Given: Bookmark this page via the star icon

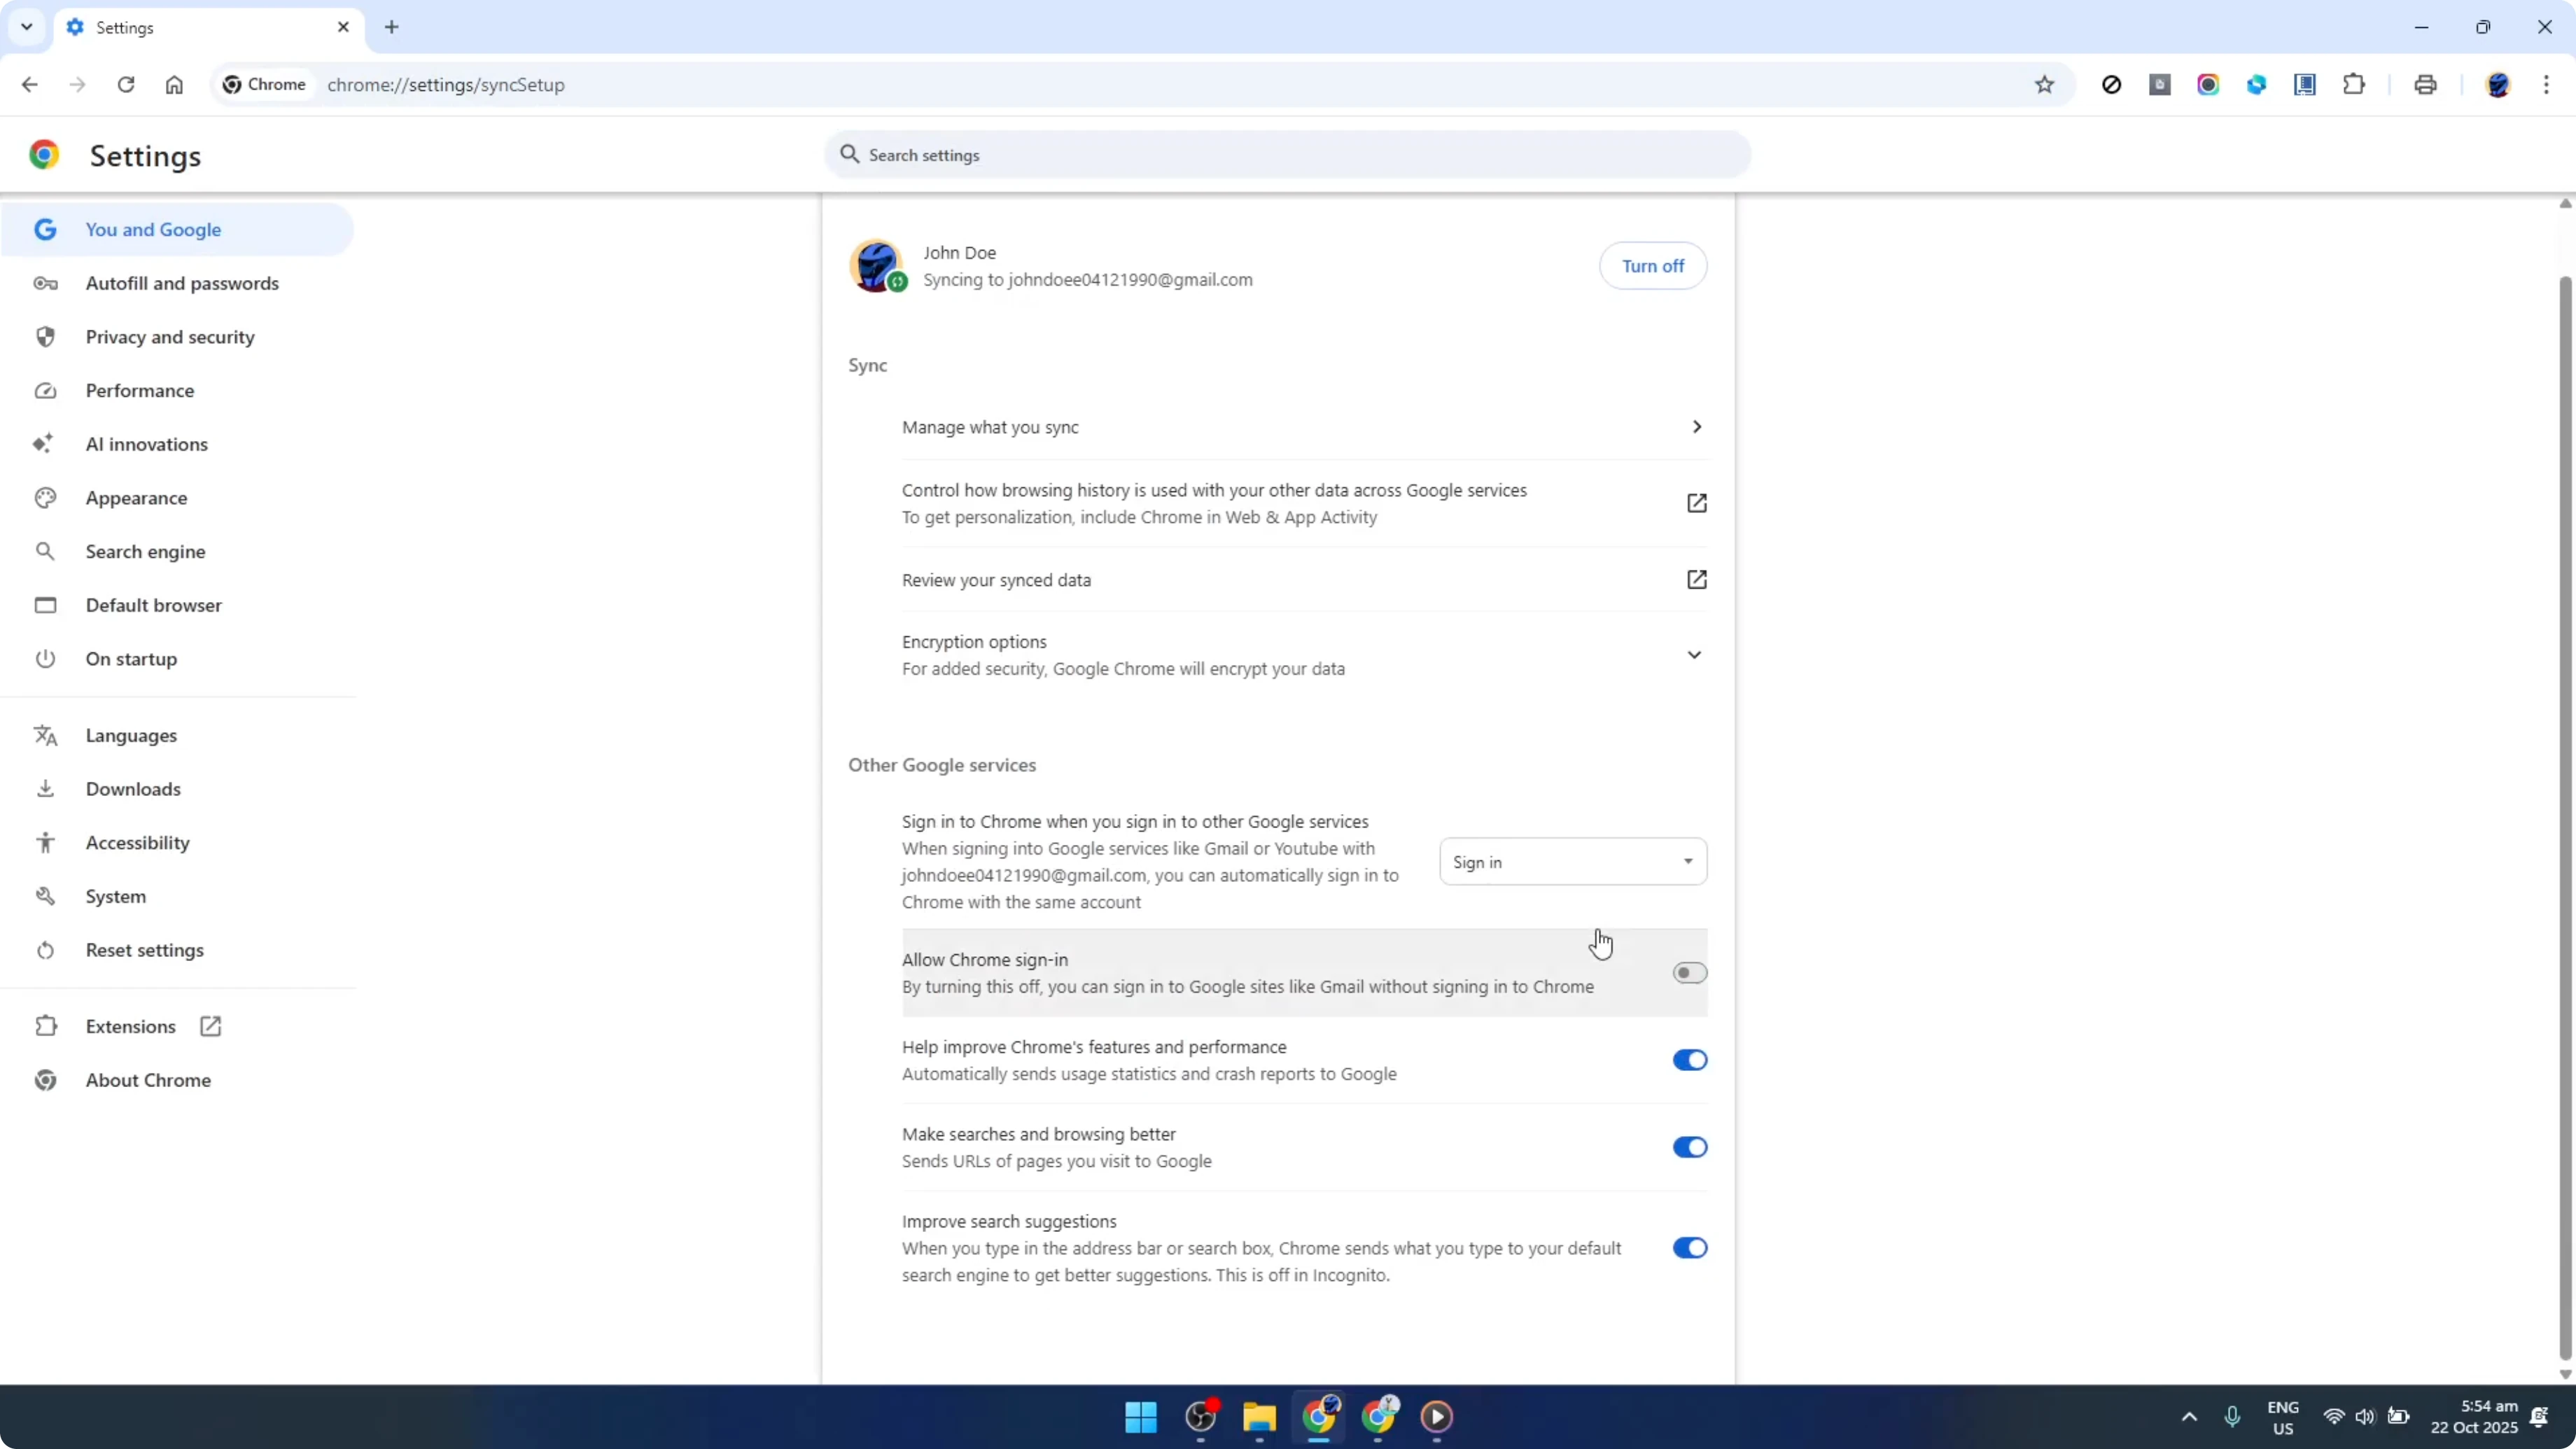Looking at the screenshot, I should click(2045, 84).
